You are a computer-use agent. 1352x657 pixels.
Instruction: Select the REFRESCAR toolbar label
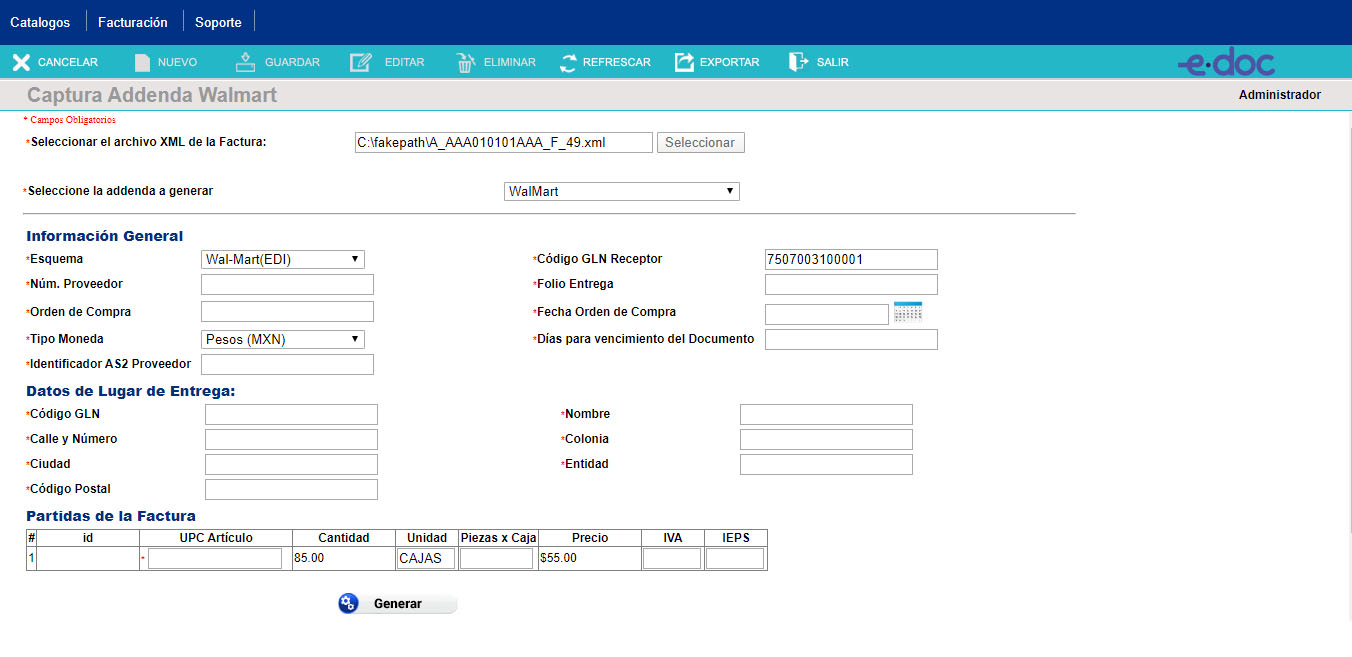pos(617,63)
